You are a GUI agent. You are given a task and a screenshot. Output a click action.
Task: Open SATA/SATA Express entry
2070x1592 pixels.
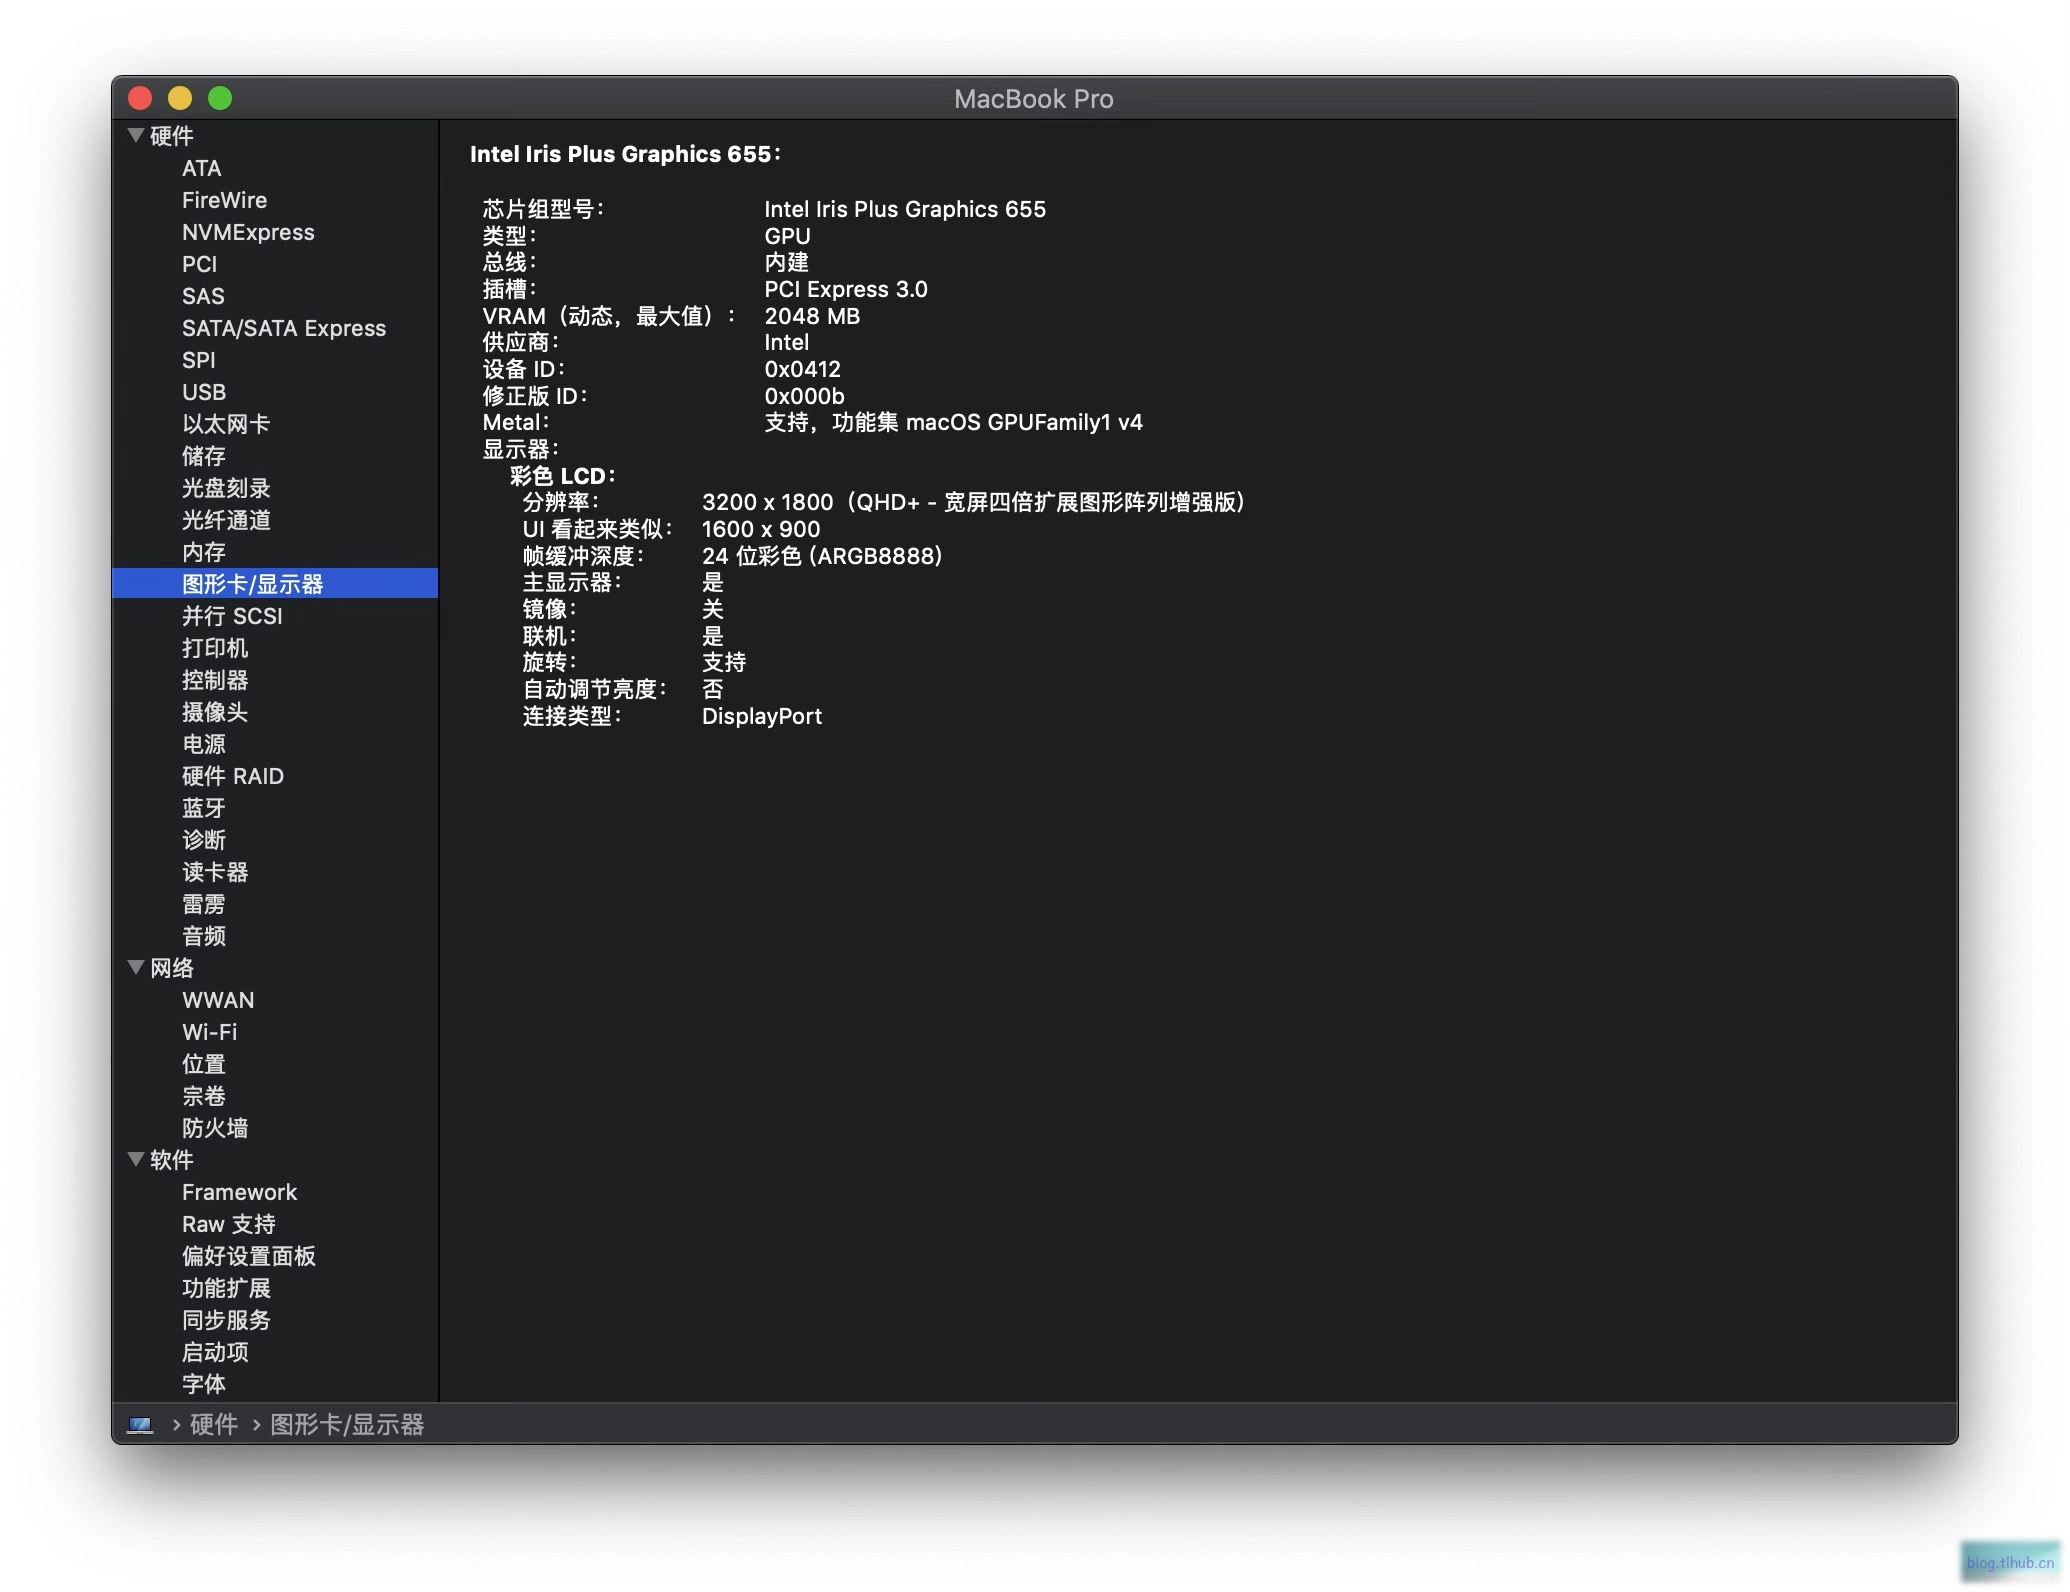[284, 328]
